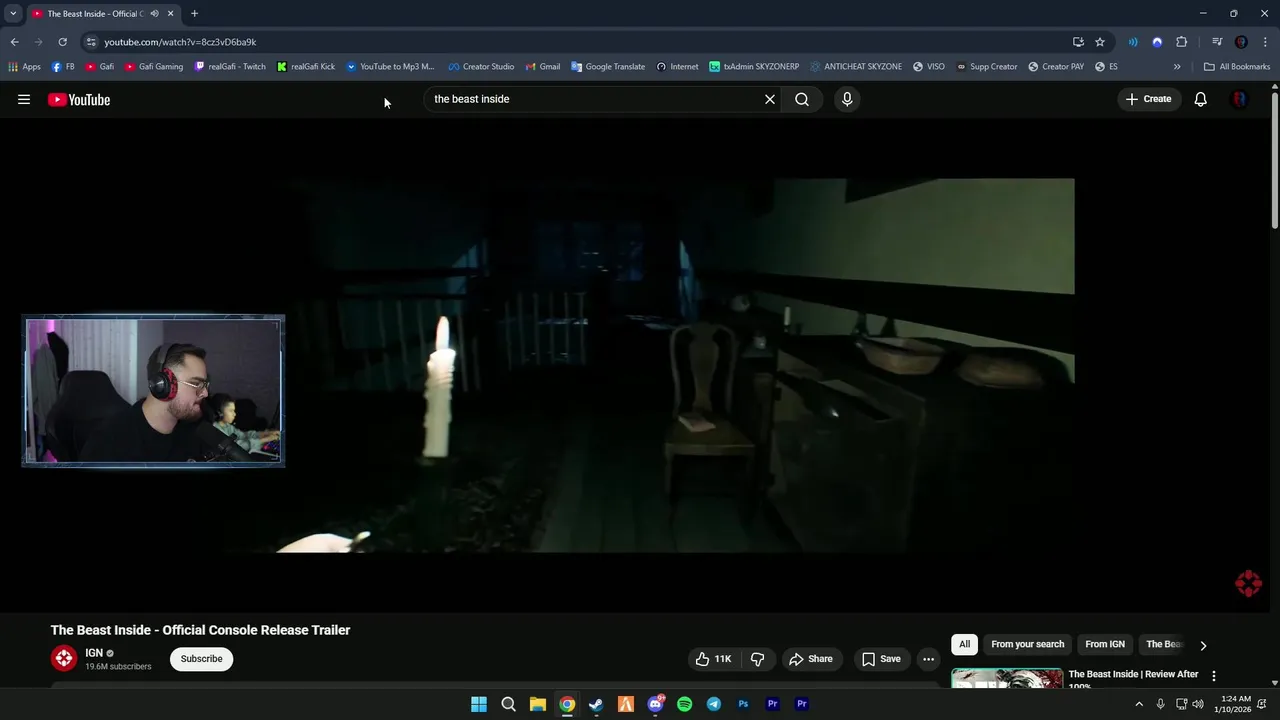Open the Chrome extensions puzzle icon
Viewport: 1280px width, 720px height.
click(1182, 42)
